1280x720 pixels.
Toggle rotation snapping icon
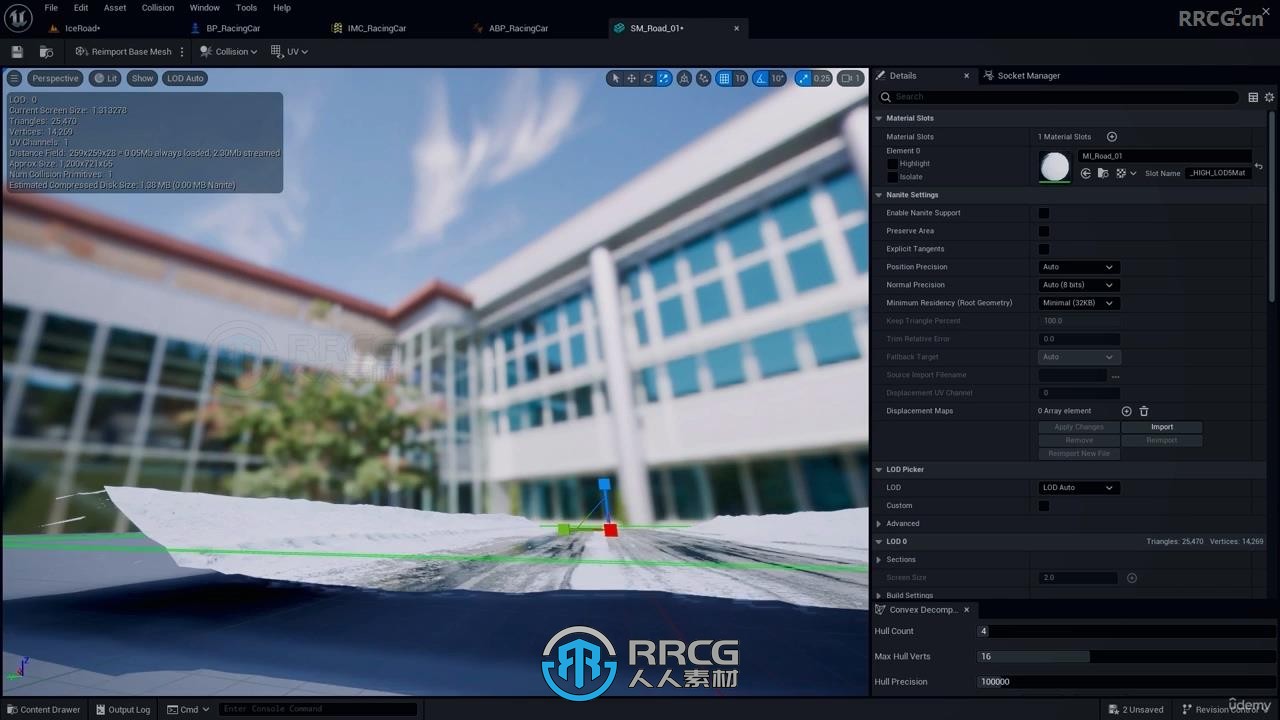pyautogui.click(x=761, y=78)
